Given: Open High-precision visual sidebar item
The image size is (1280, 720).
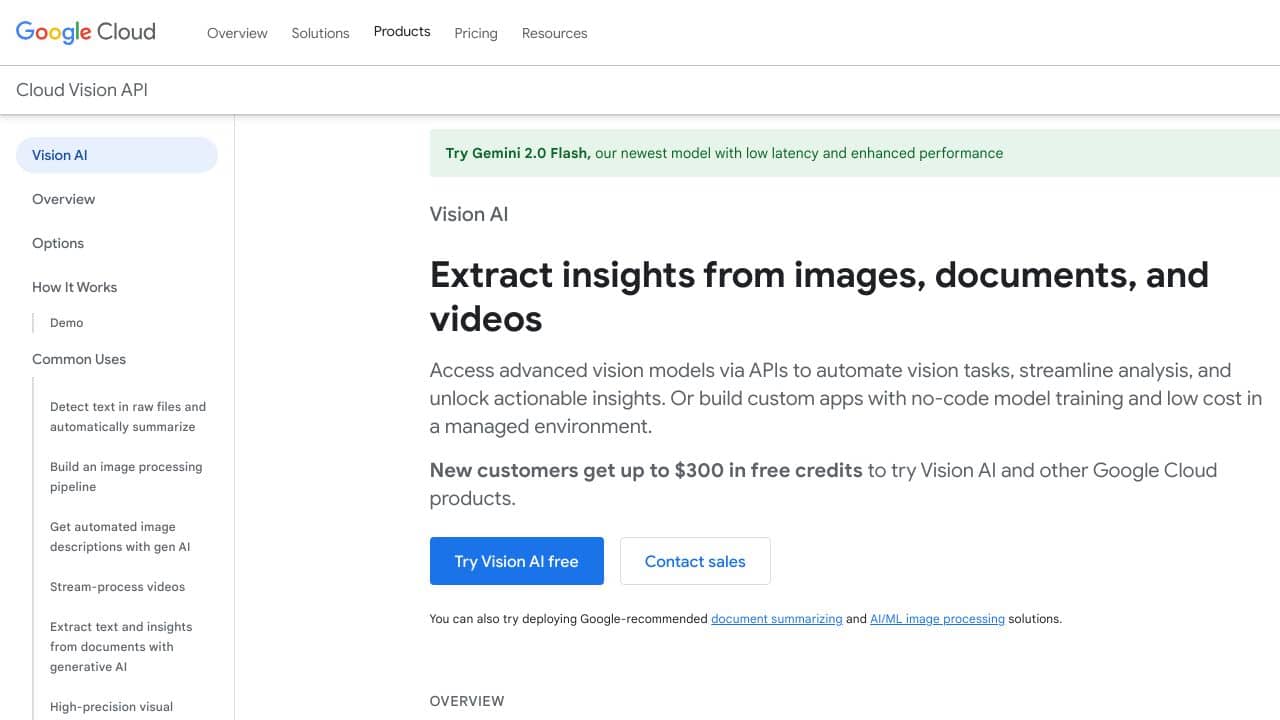Looking at the screenshot, I should (x=111, y=707).
